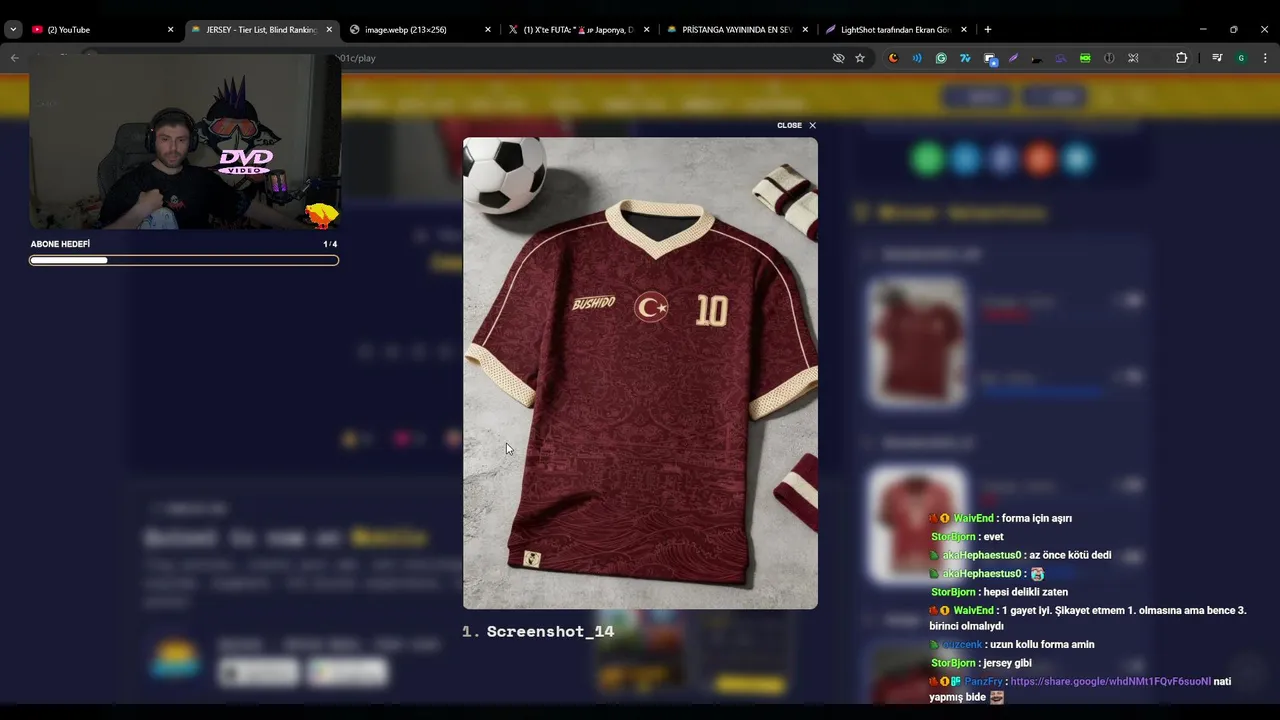
Task: Open the purple feather LightShot extension
Action: click(1013, 58)
